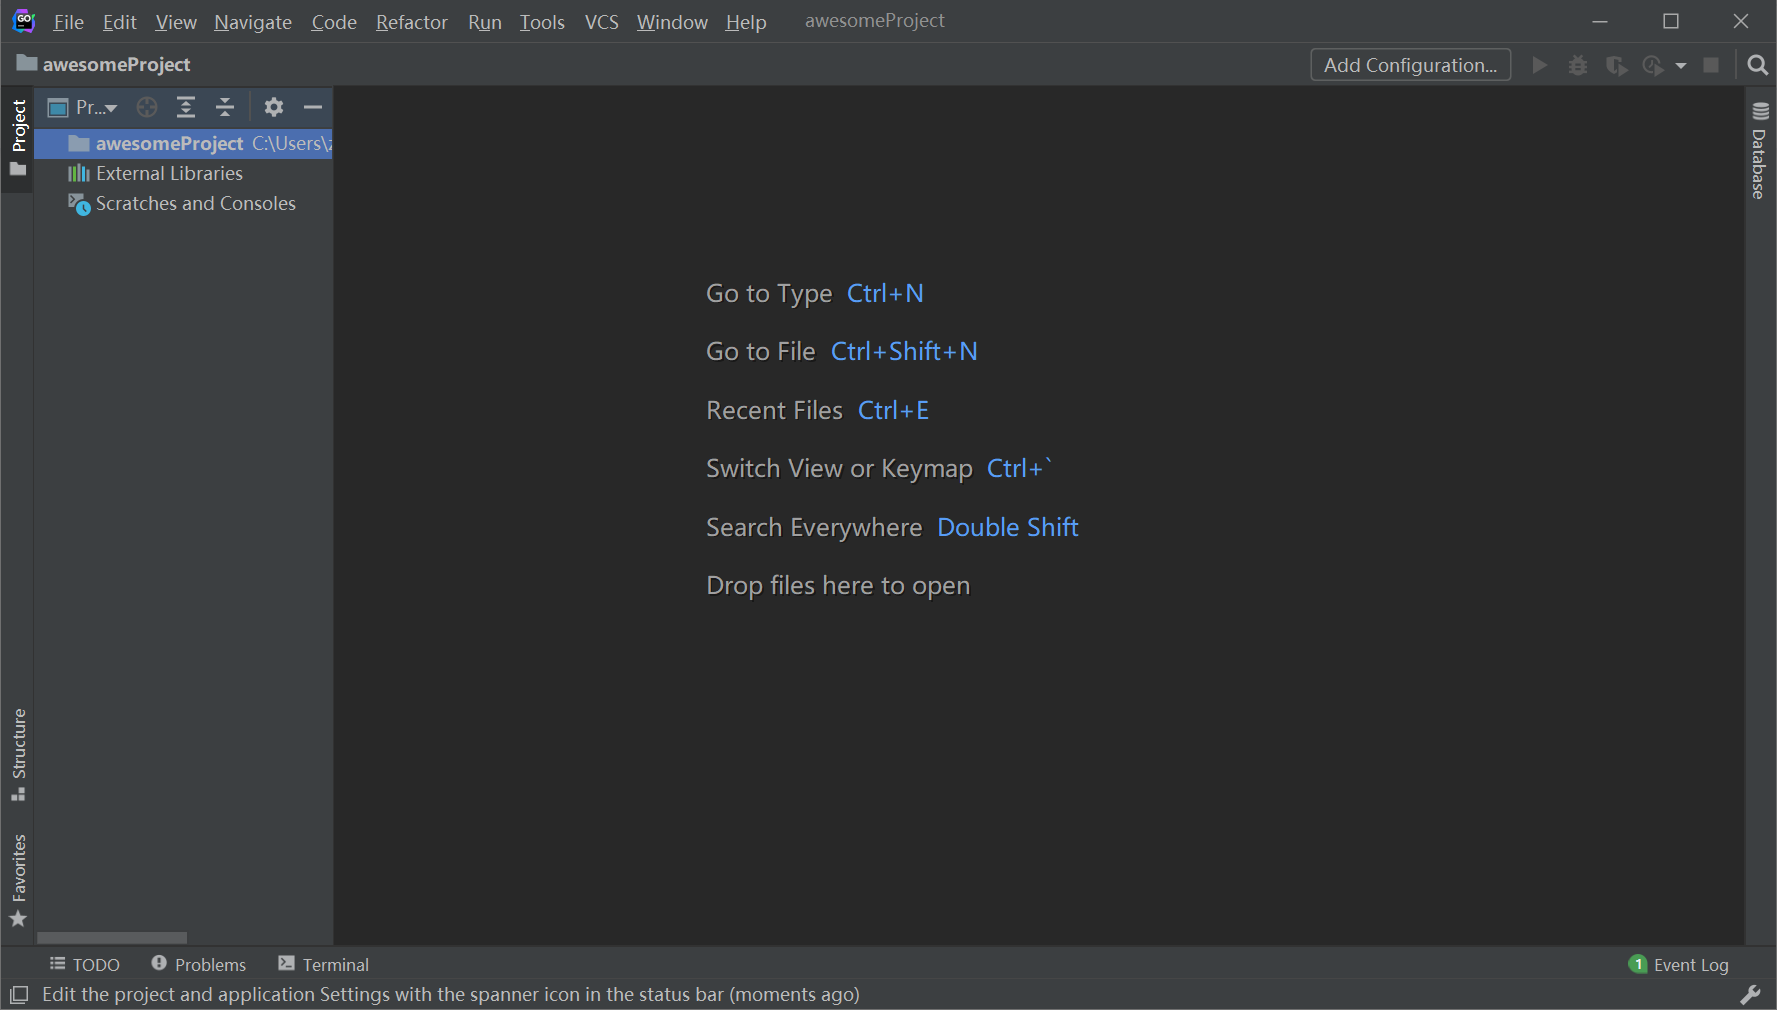
Task: Click the Add Configuration button
Action: click(1410, 65)
